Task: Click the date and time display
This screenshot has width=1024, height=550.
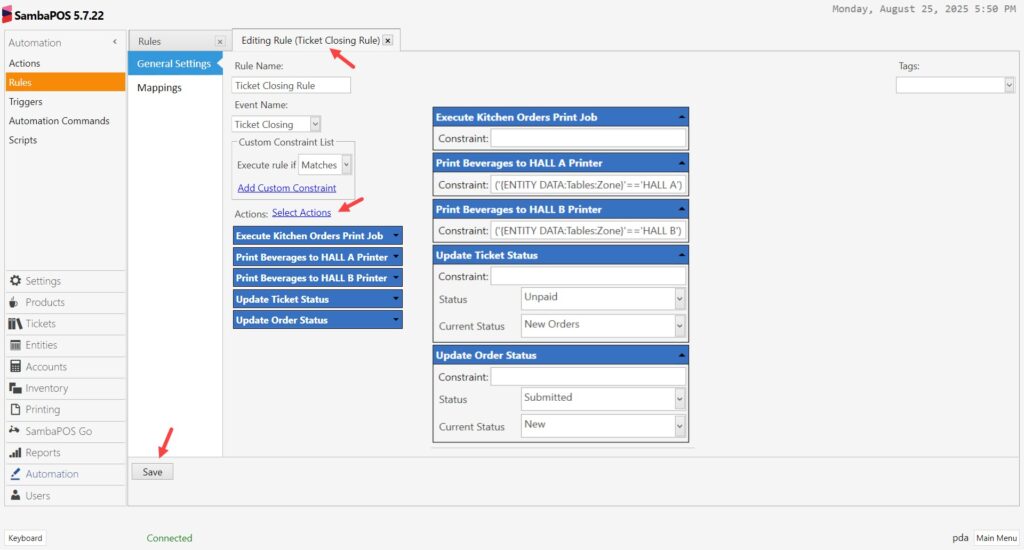Action: tap(923, 9)
